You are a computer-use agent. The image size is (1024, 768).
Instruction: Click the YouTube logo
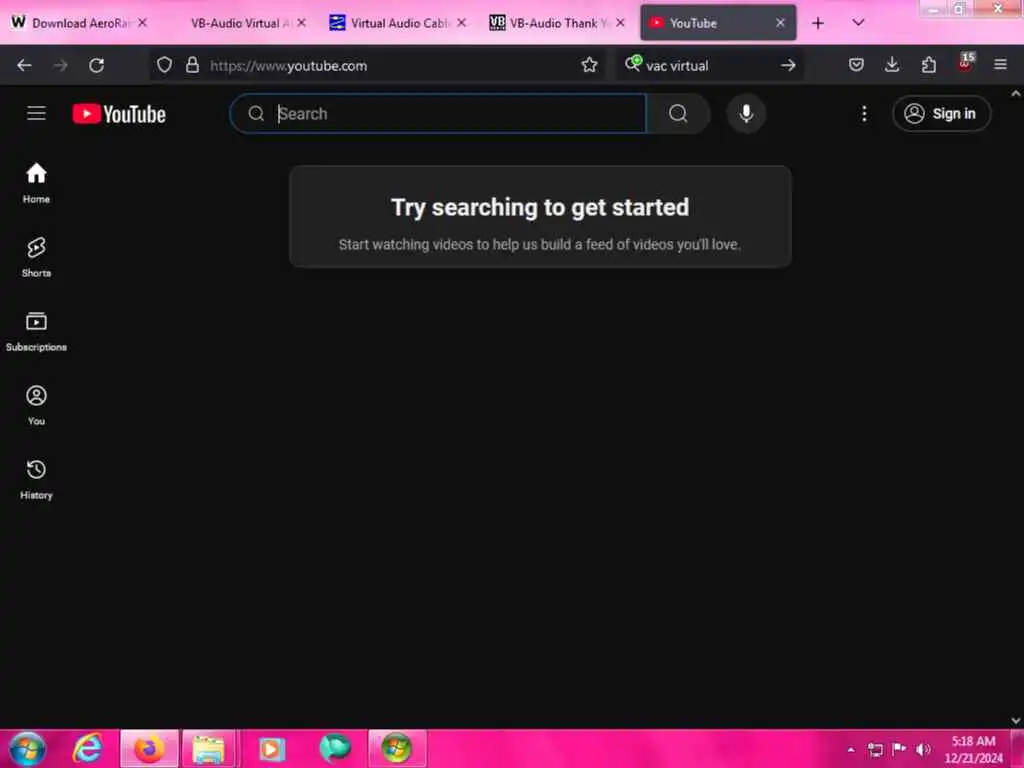pyautogui.click(x=119, y=114)
